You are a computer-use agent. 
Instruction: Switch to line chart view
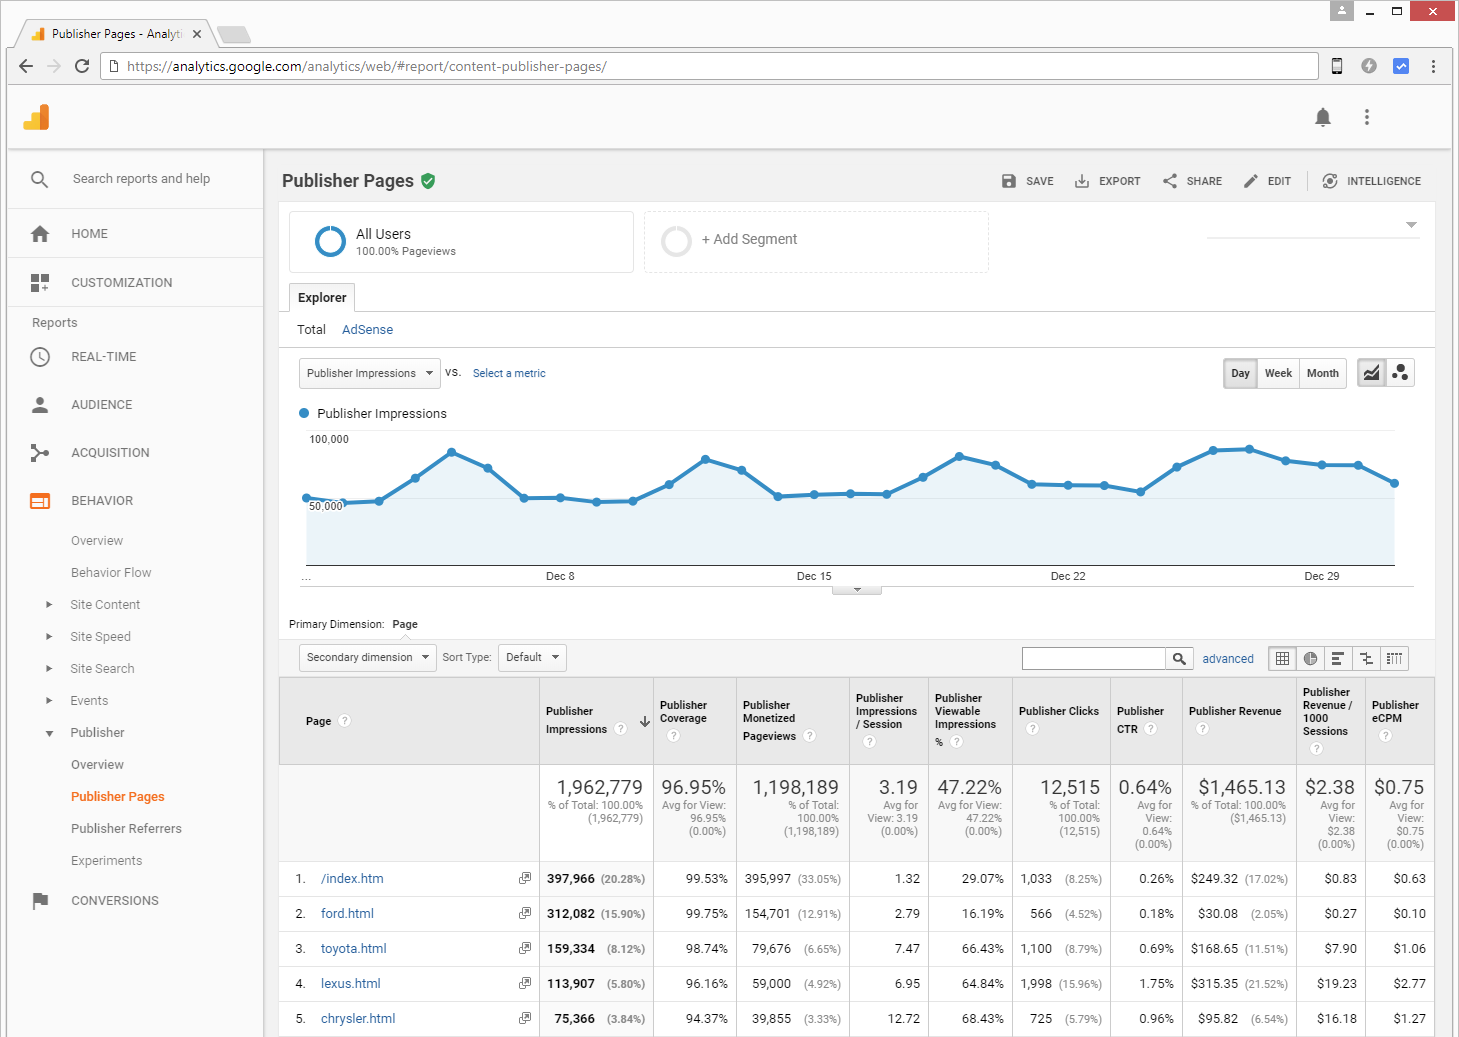pyautogui.click(x=1371, y=373)
